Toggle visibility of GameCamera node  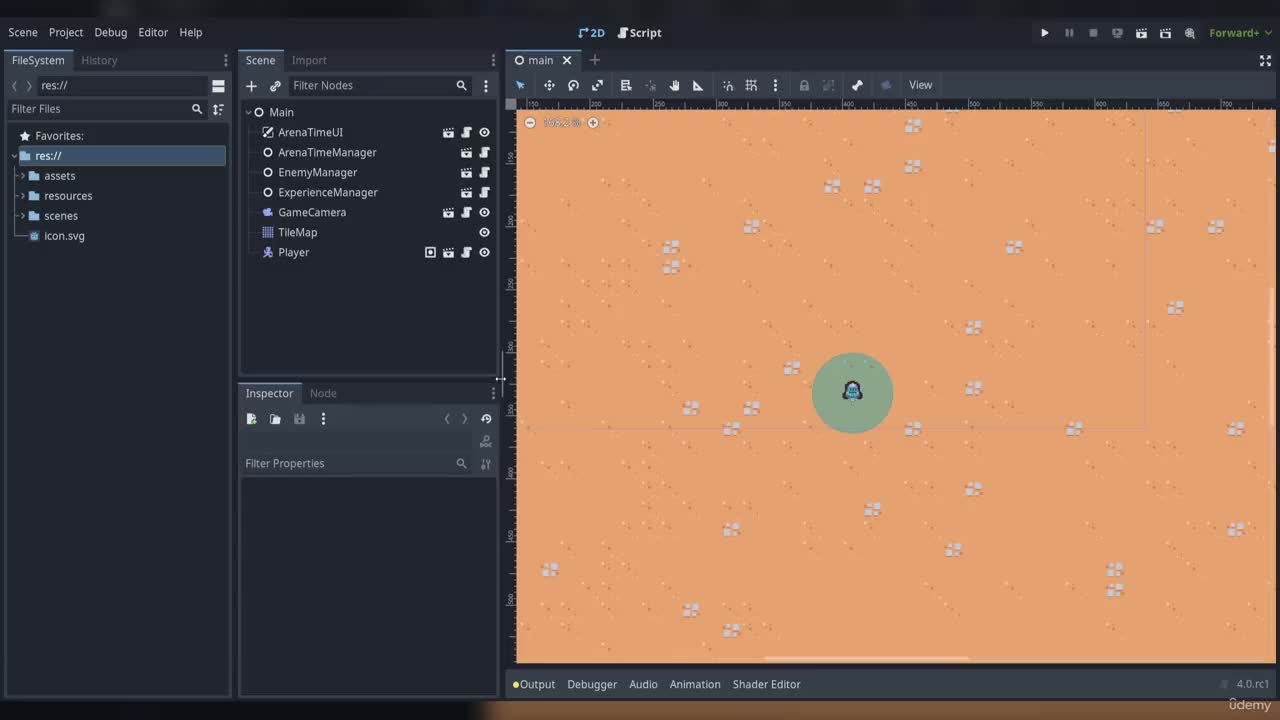pyautogui.click(x=484, y=212)
